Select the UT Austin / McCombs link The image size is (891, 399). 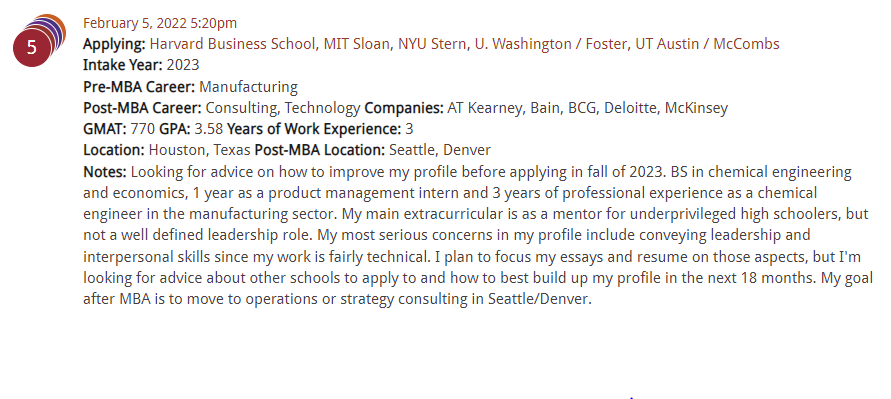pos(707,44)
